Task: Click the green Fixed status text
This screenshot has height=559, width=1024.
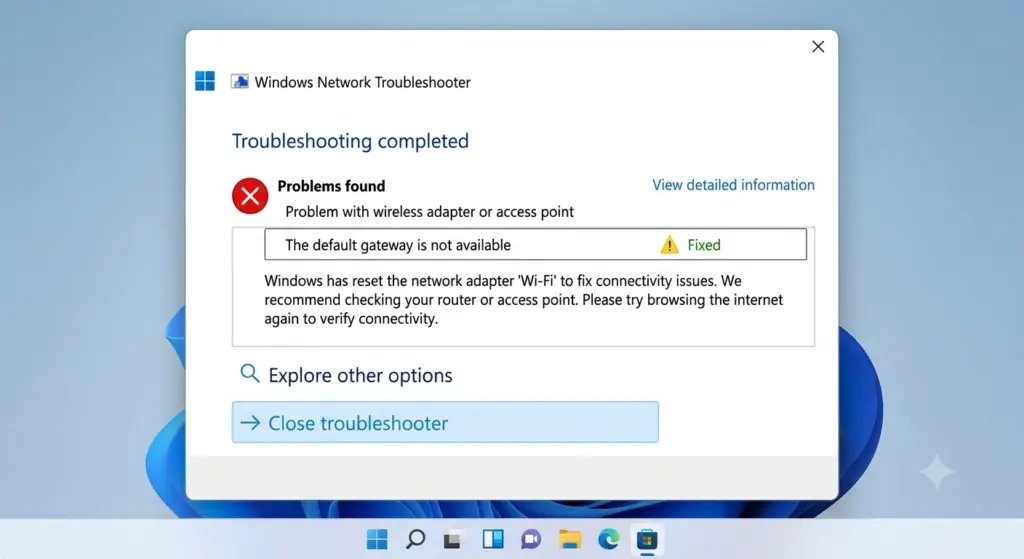Action: point(704,245)
